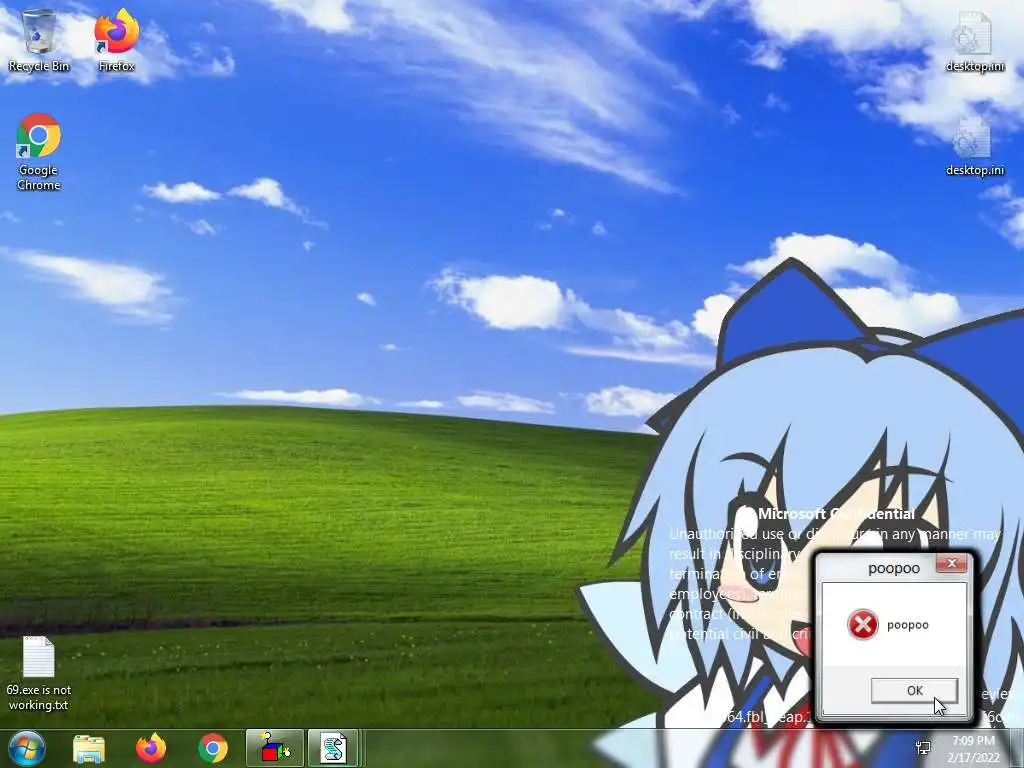This screenshot has height=768, width=1024.
Task: Open the Recycle Bin desktop icon
Action: (x=39, y=40)
